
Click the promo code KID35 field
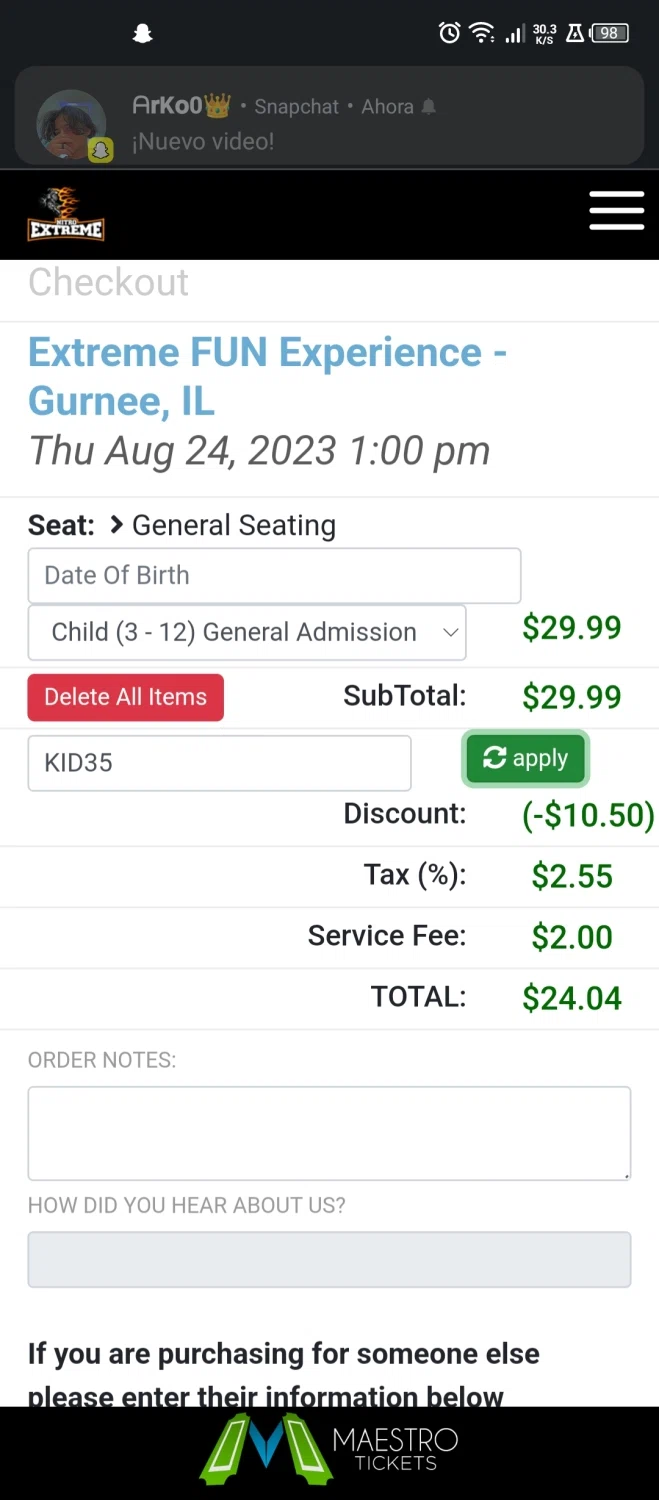[x=219, y=763]
